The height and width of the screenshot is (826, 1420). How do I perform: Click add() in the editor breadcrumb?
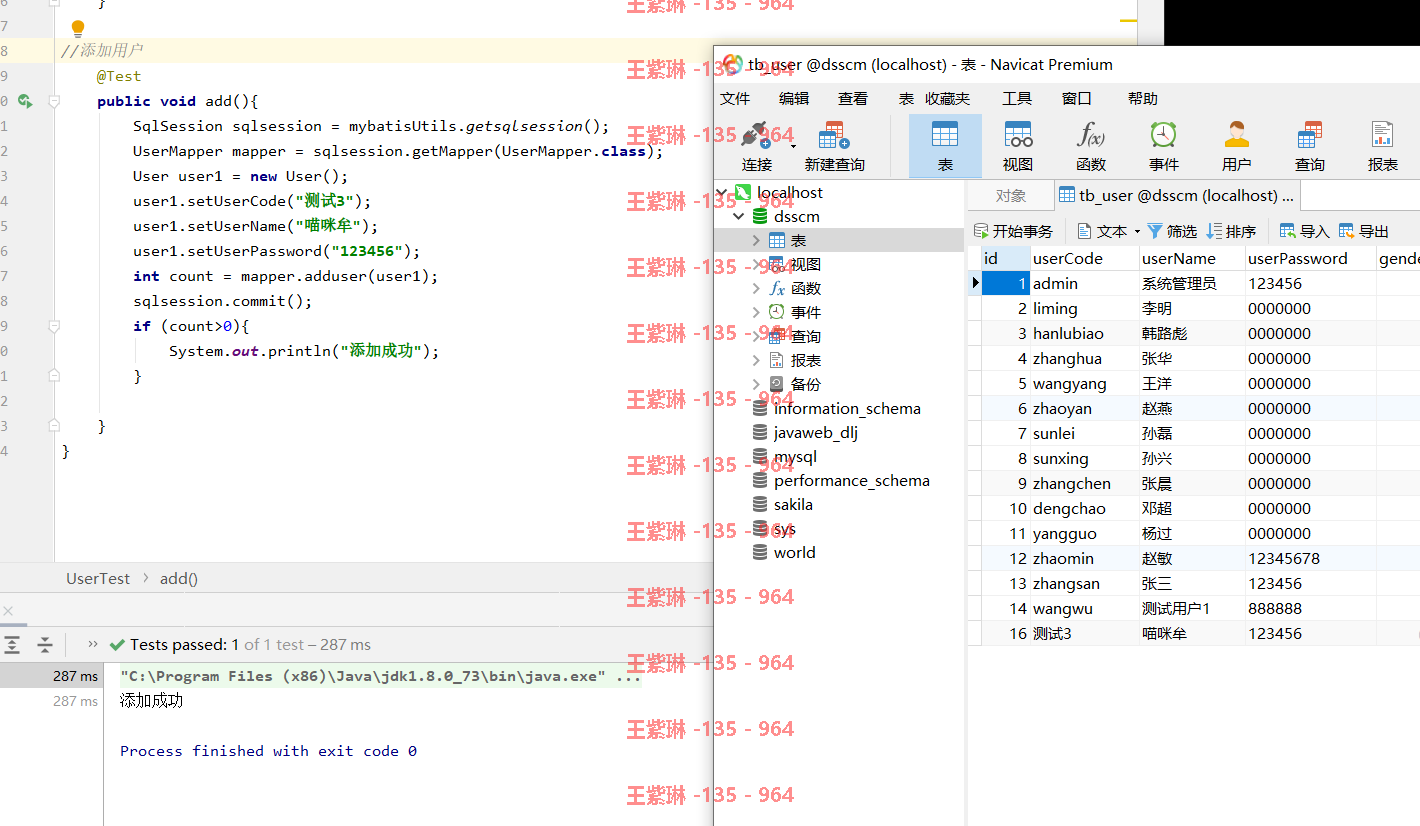(179, 578)
